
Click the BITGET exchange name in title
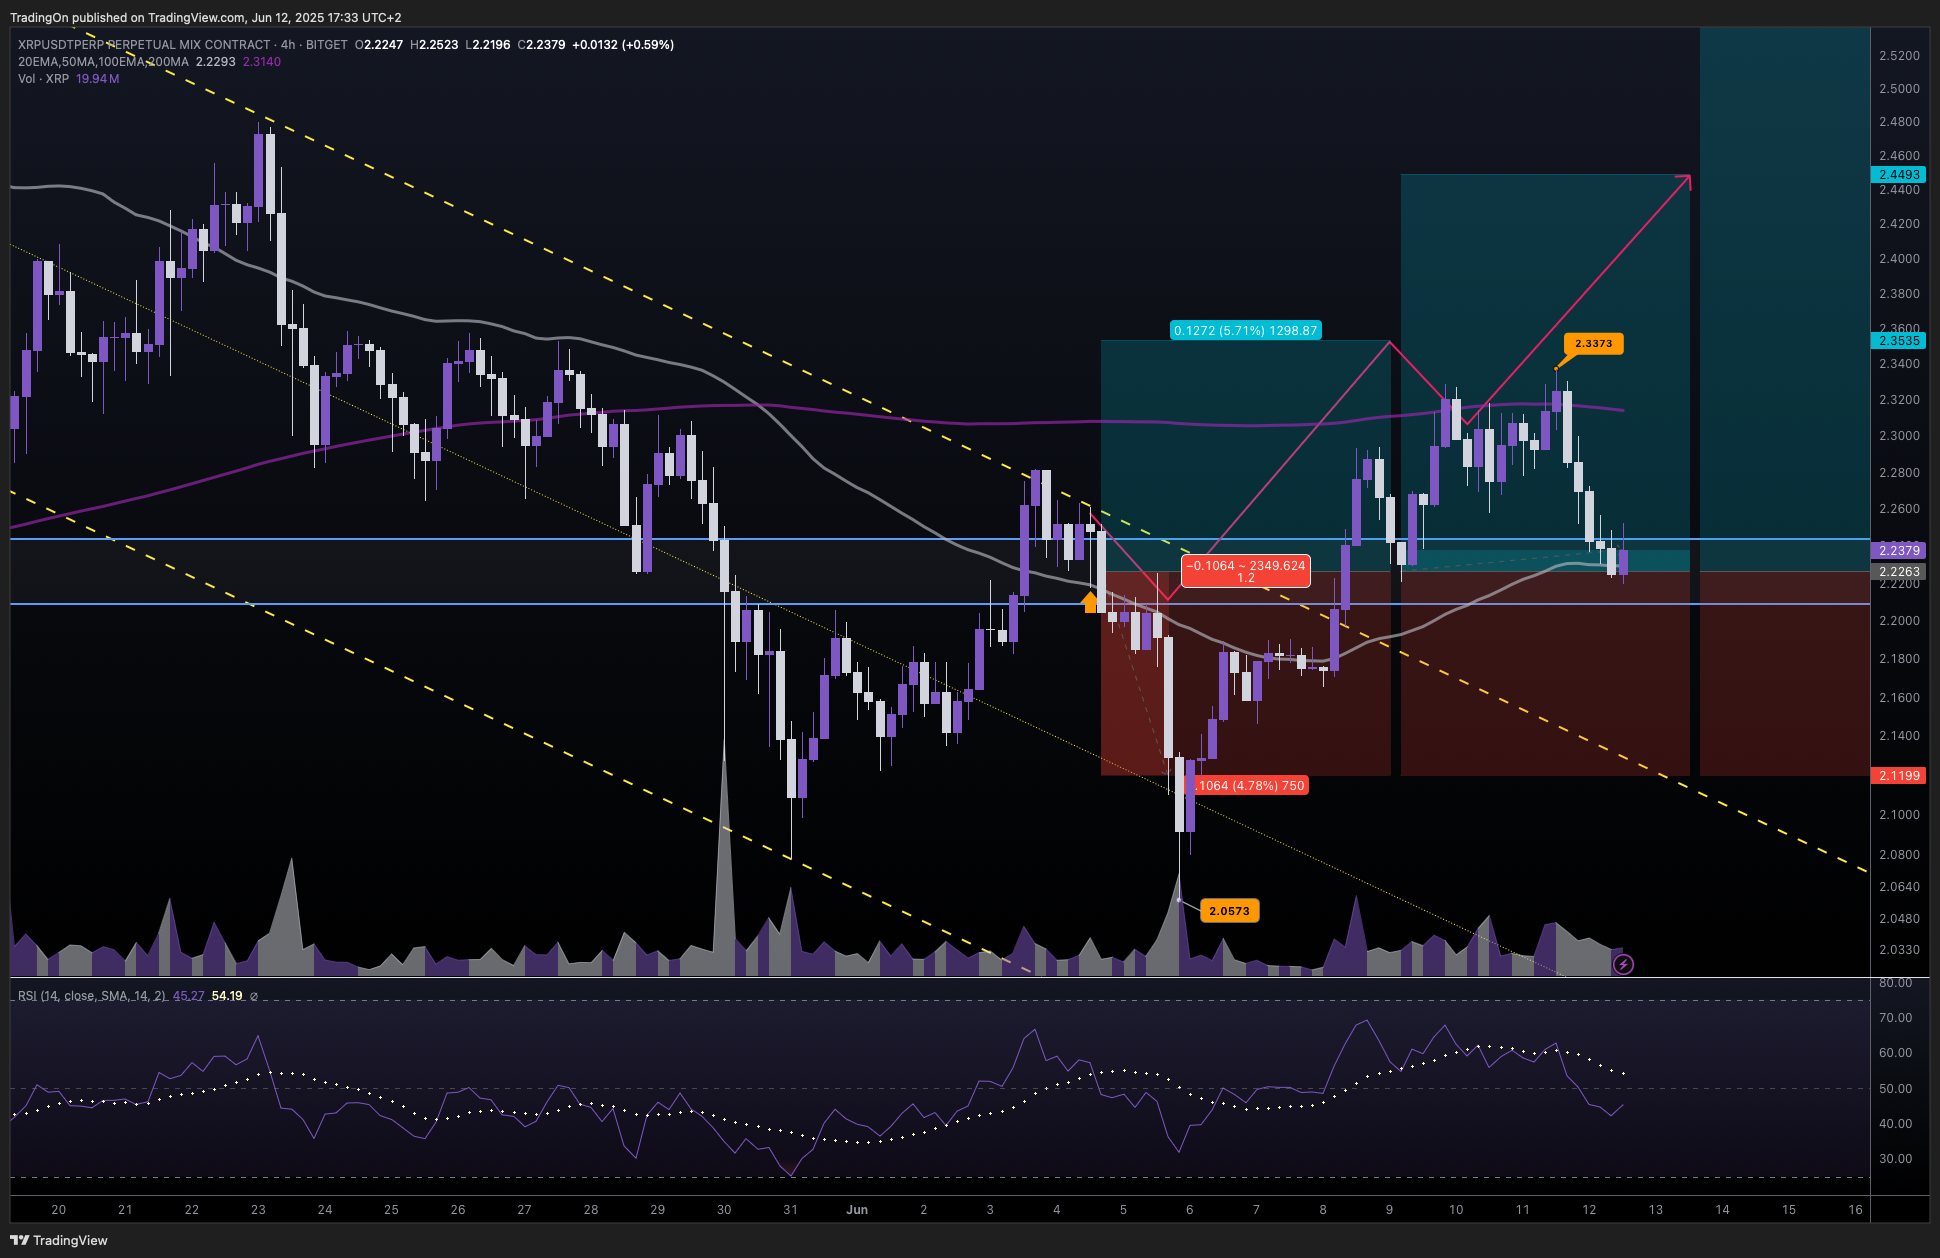click(327, 45)
